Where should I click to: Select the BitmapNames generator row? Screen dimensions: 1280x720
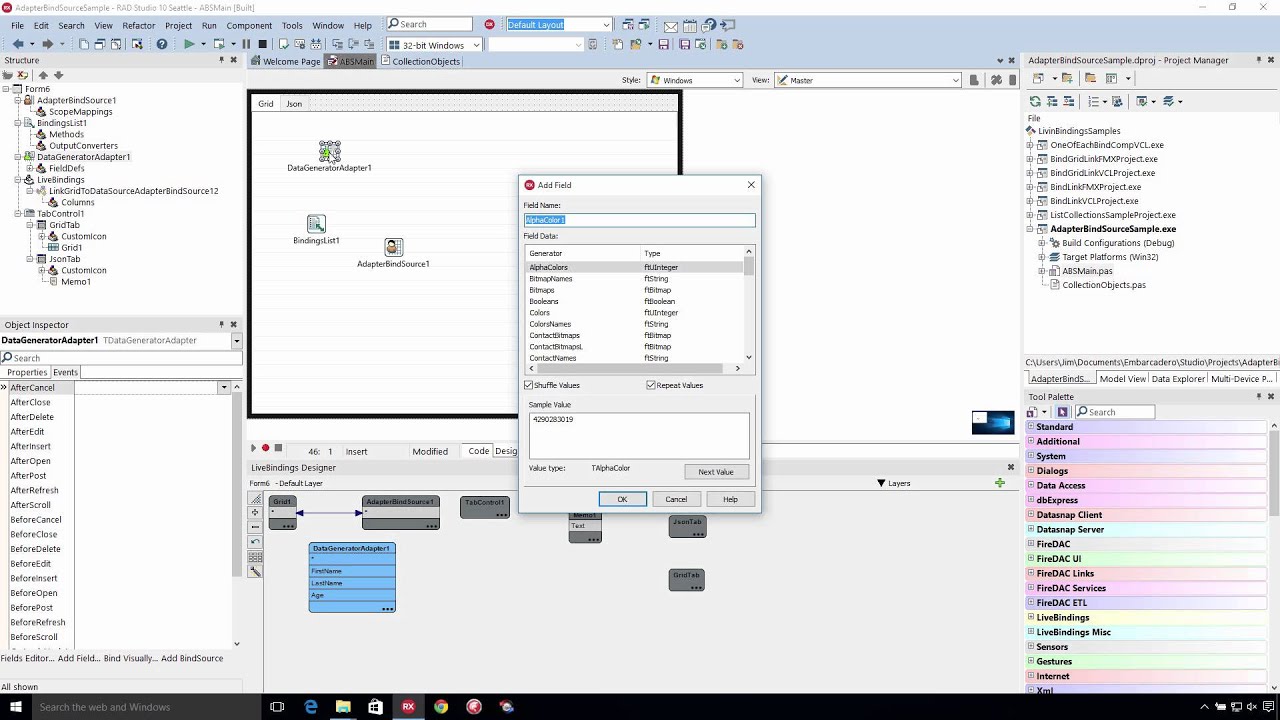point(635,279)
